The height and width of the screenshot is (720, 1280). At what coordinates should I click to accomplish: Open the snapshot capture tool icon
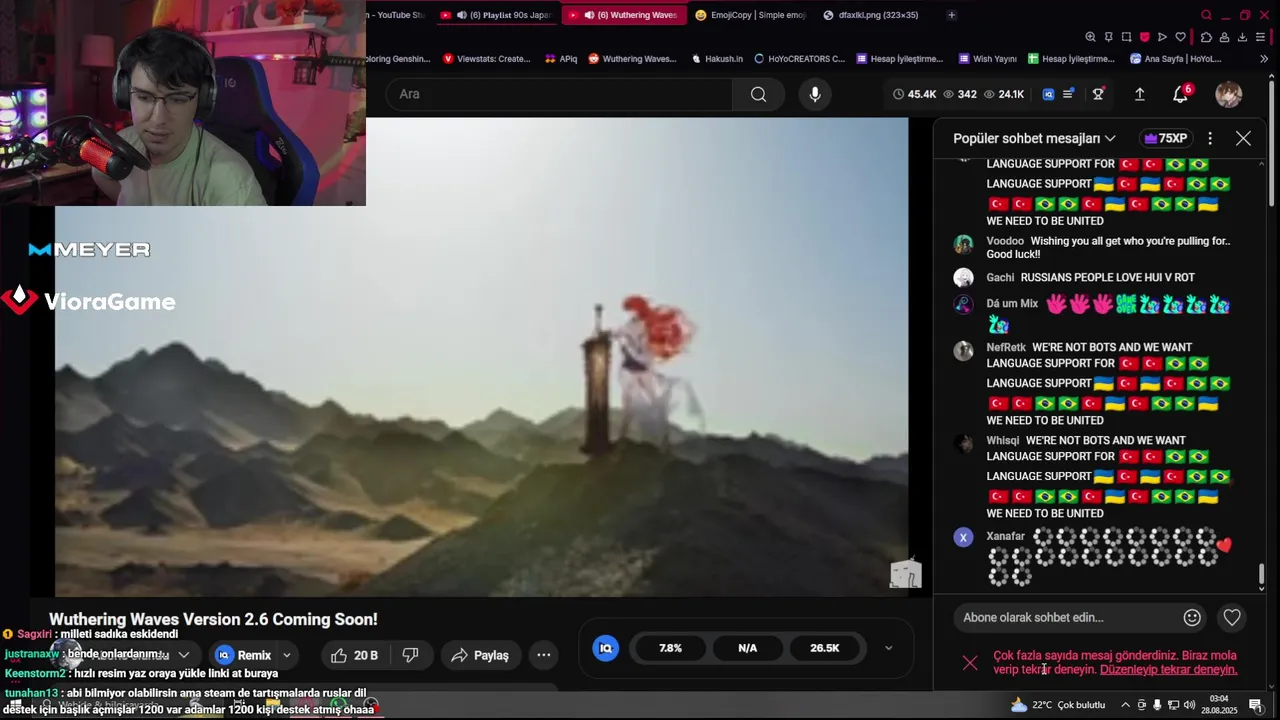click(x=1126, y=37)
